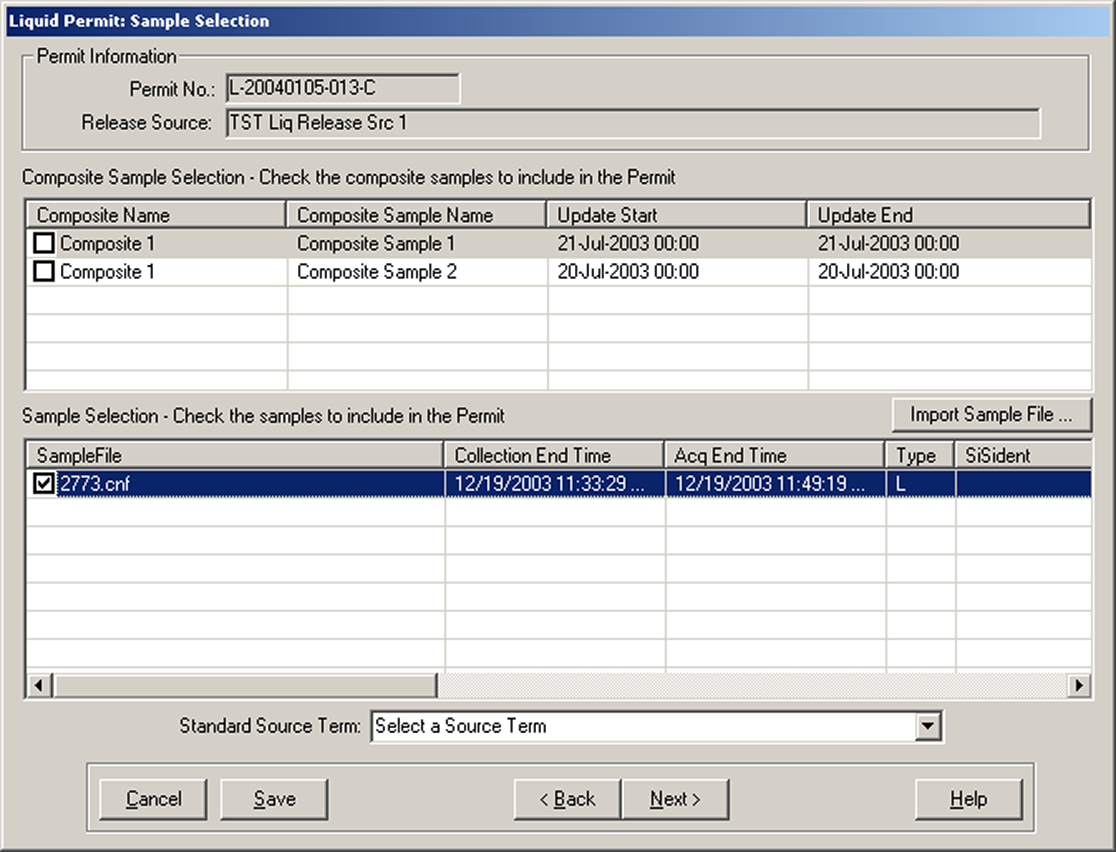Sort by the SampleFile column header
Viewport: 1116px width, 852px height.
(x=235, y=454)
